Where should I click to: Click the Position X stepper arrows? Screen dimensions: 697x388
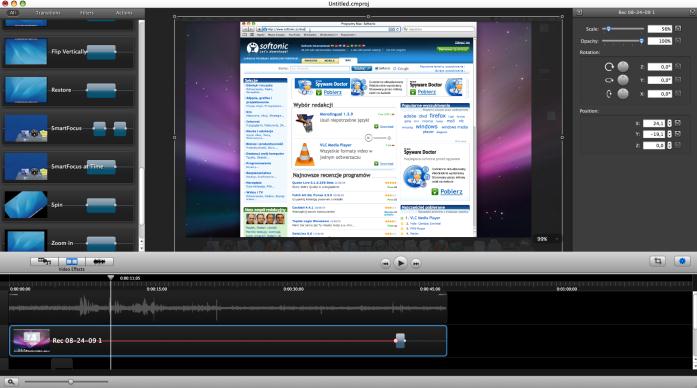(669, 123)
